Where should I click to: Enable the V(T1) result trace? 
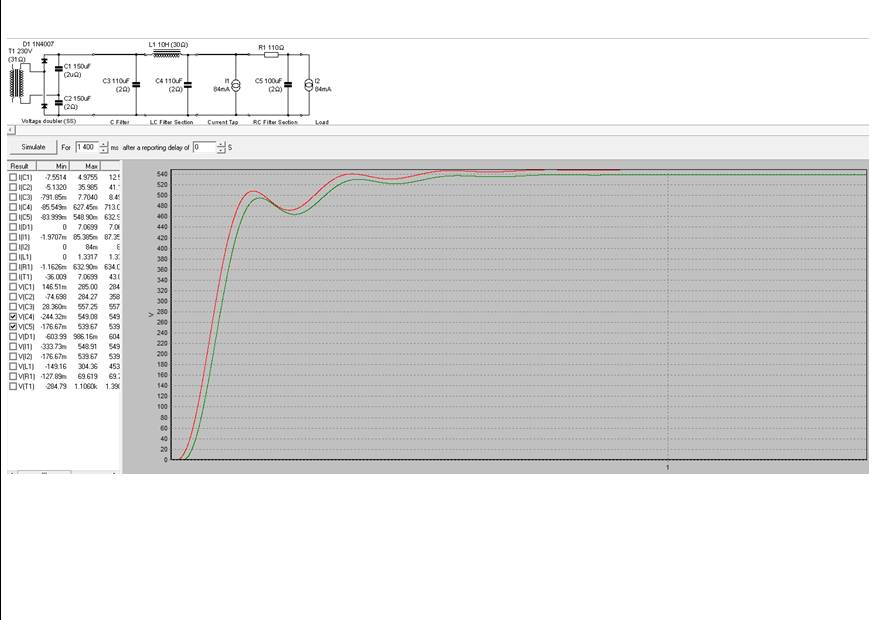click(13, 386)
